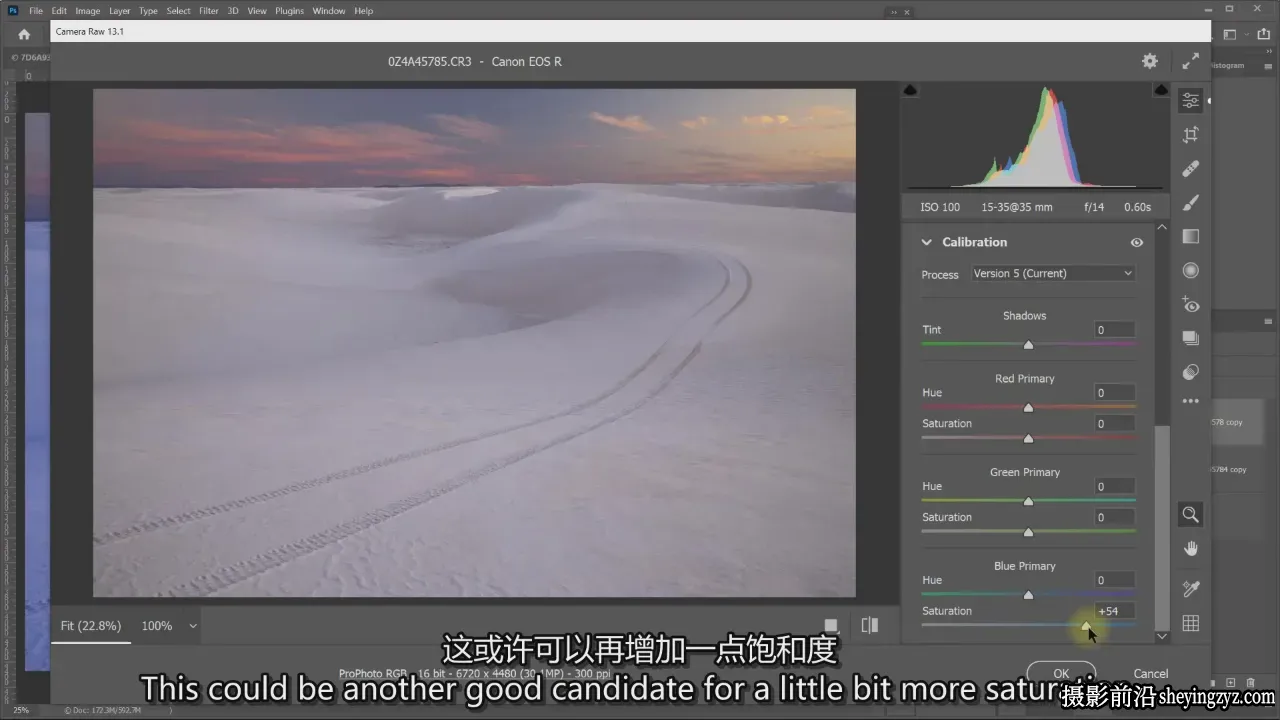
Task: Switch to single view preview icon
Action: pyautogui.click(x=830, y=625)
